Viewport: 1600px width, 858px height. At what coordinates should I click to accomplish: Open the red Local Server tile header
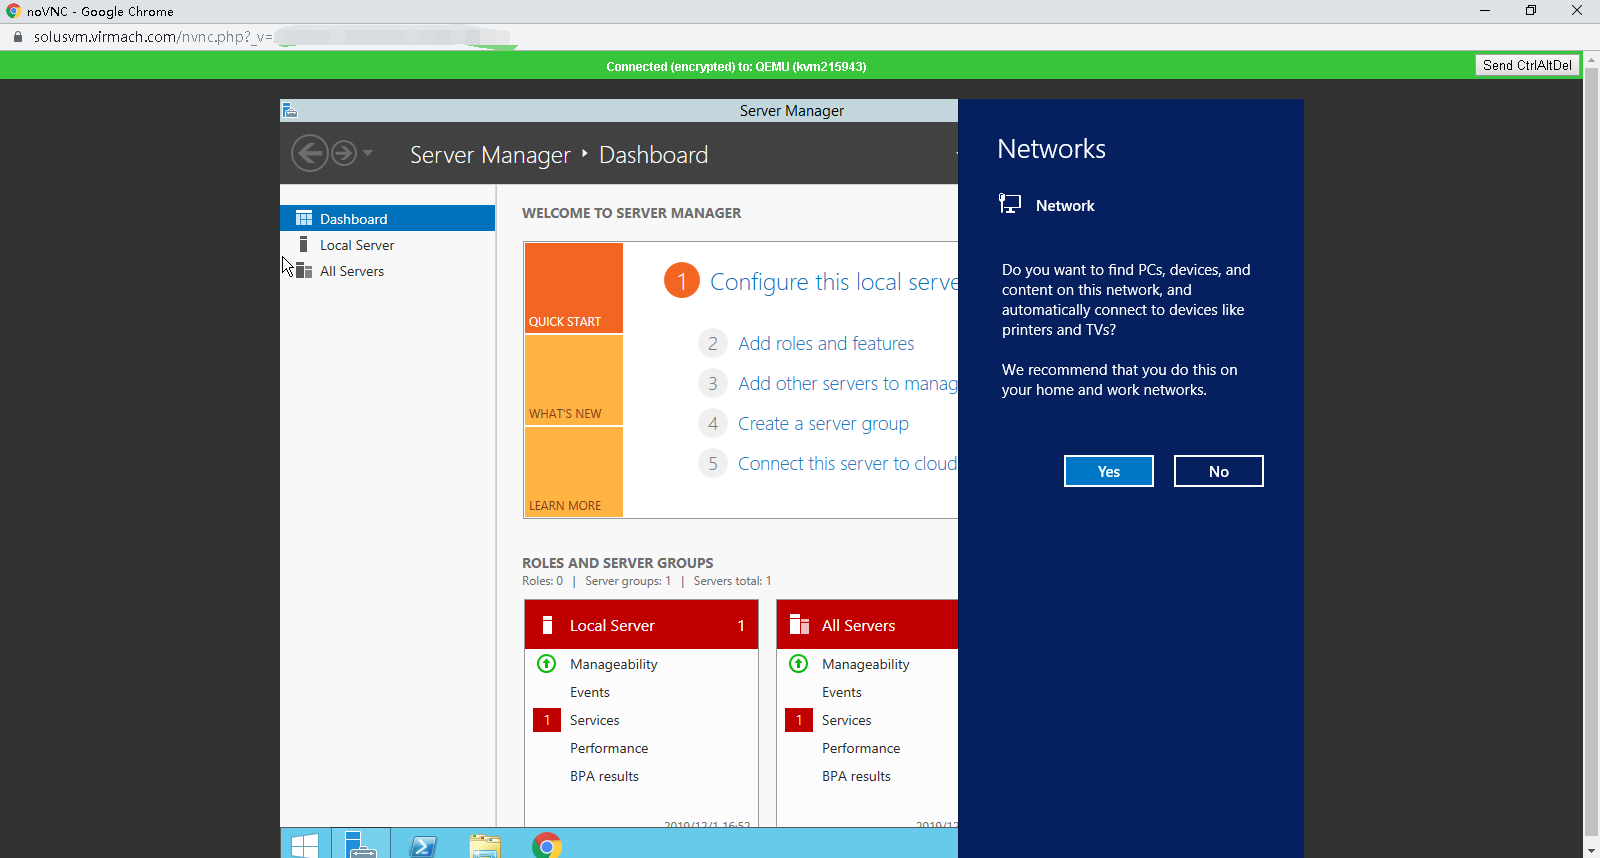(x=641, y=625)
